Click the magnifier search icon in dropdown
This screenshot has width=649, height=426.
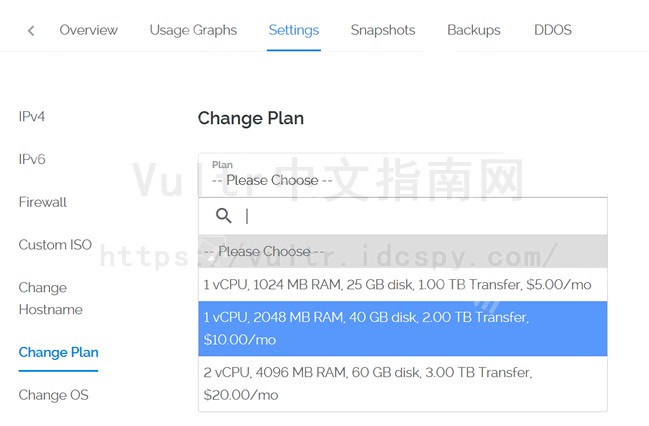(224, 216)
